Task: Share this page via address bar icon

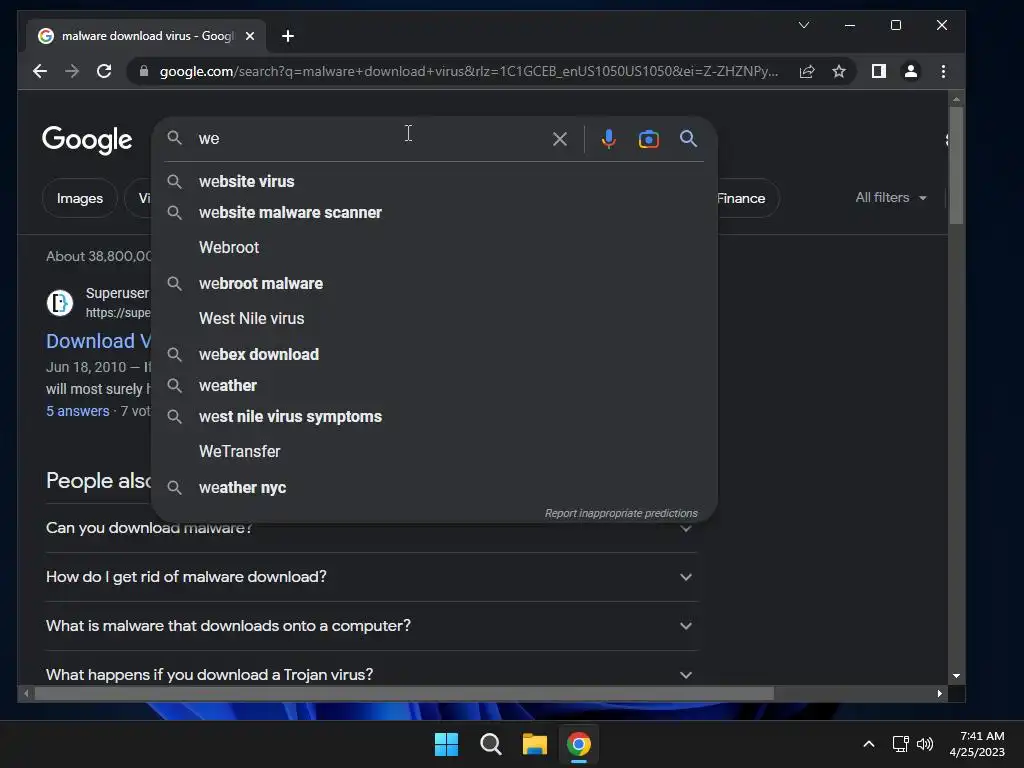Action: (807, 71)
